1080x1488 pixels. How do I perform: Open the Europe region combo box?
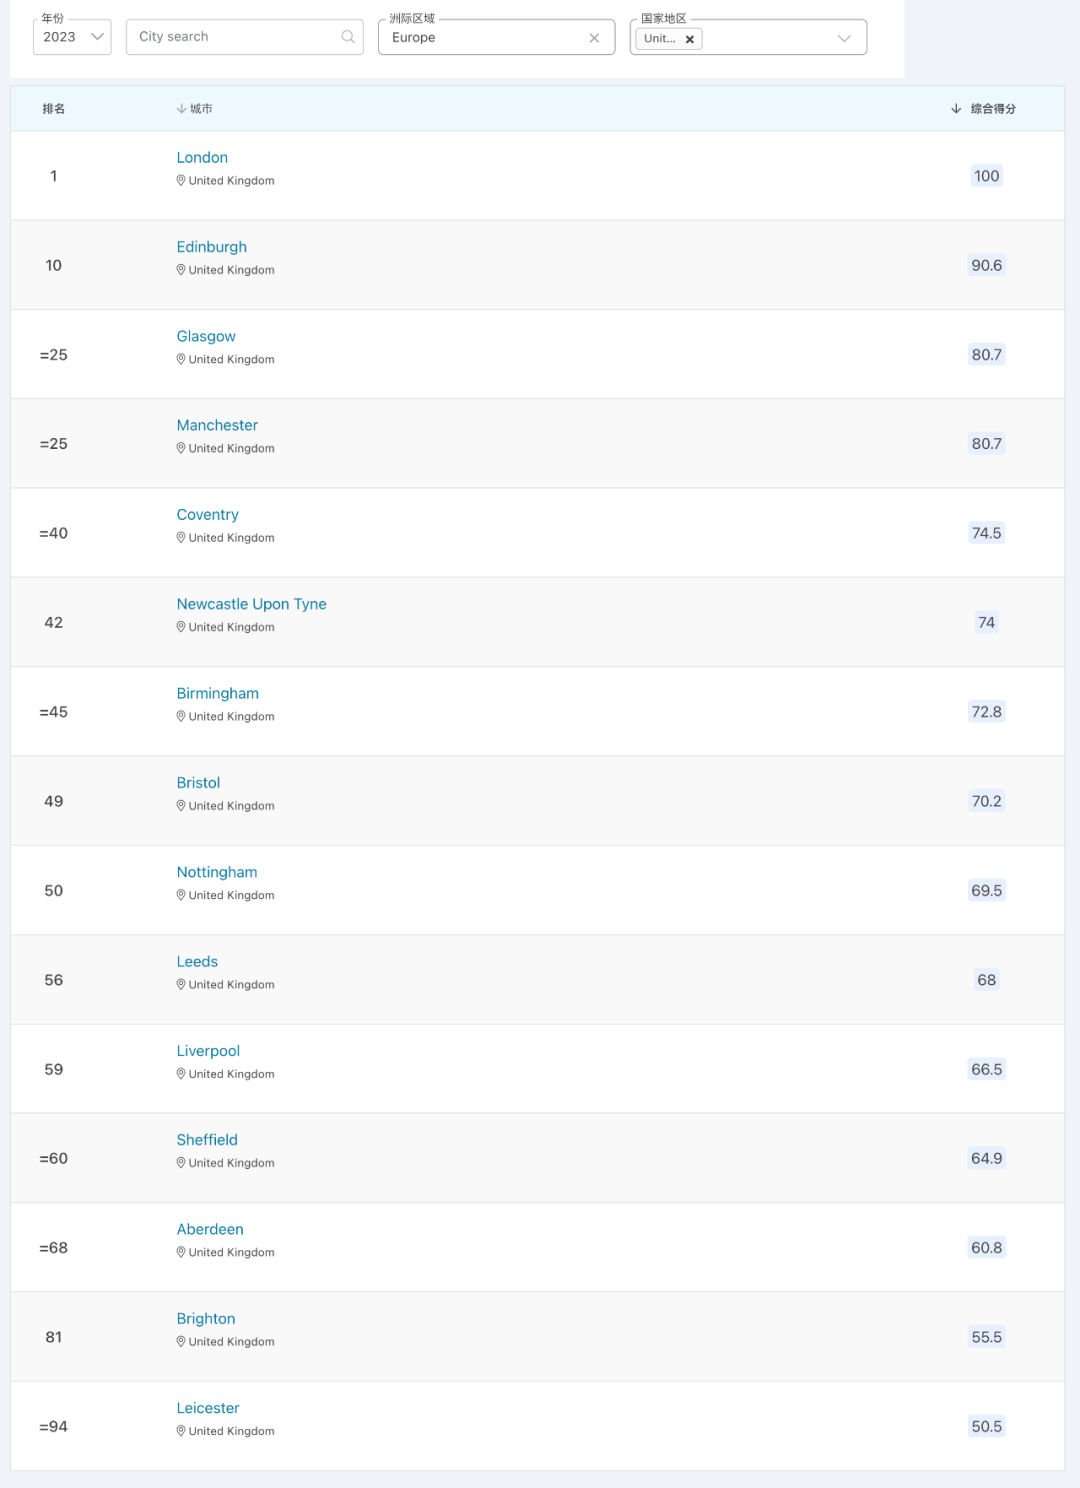[x=496, y=37]
